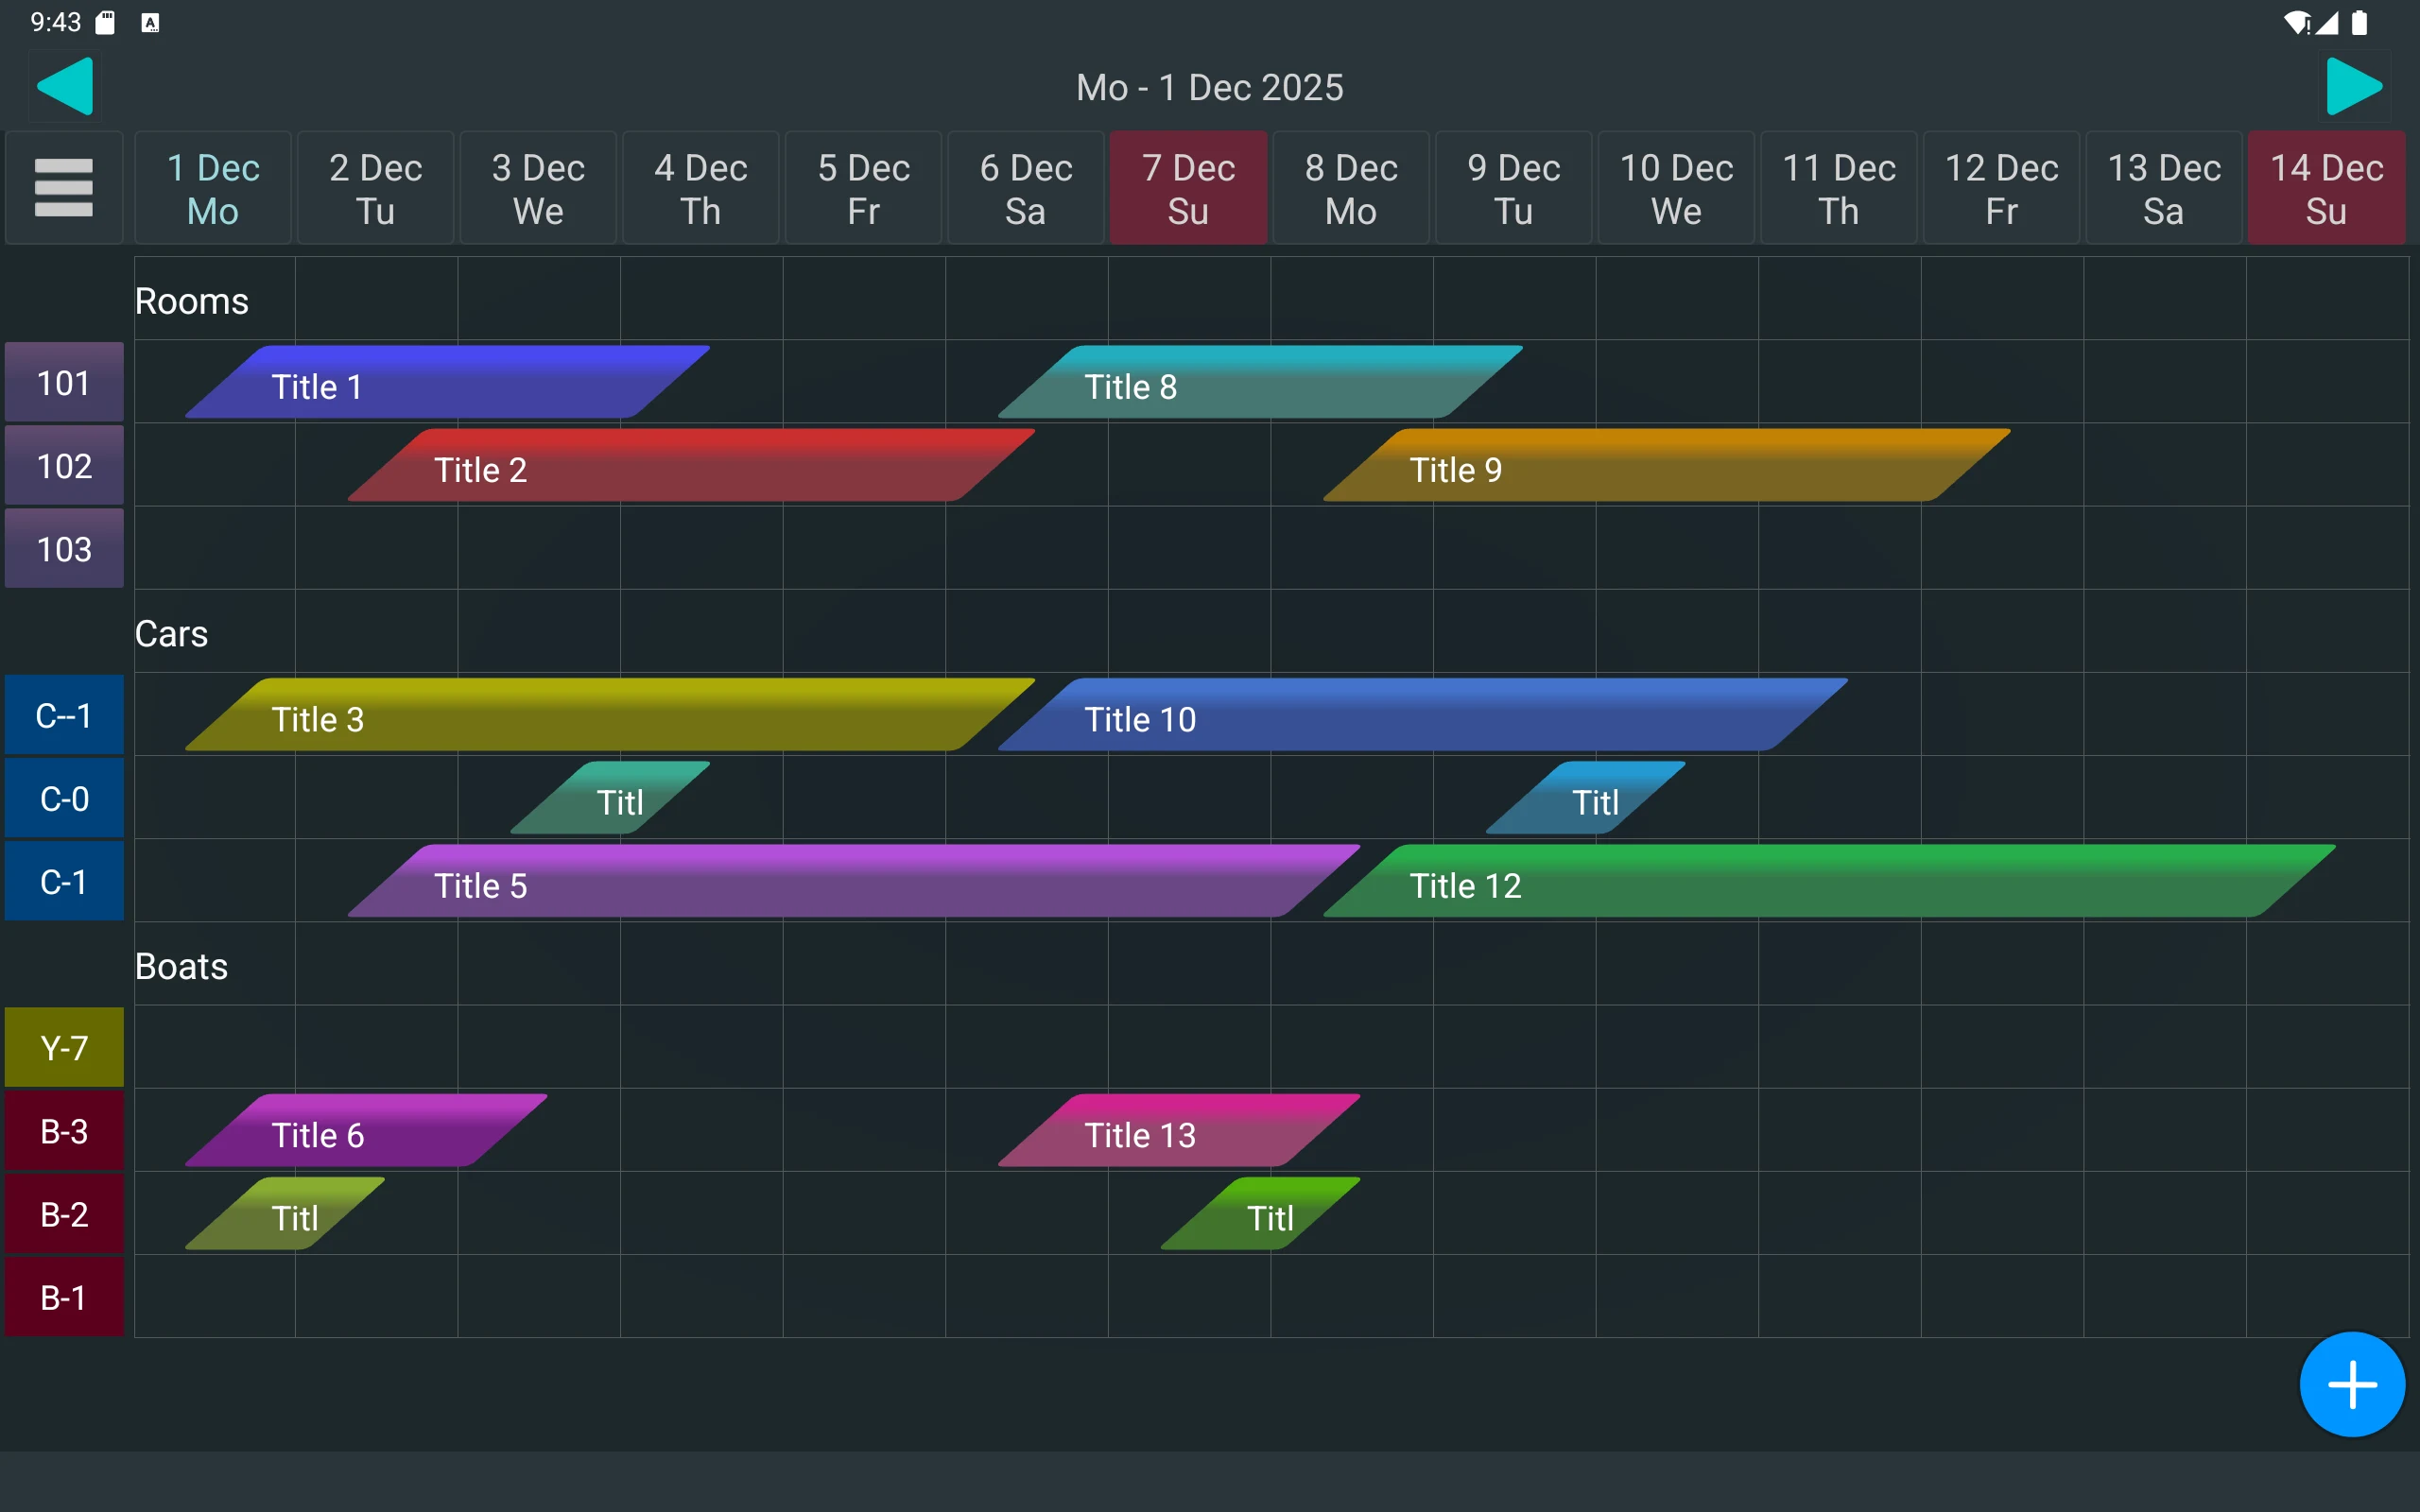Select the 4 Dec Th column header

click(x=700, y=188)
